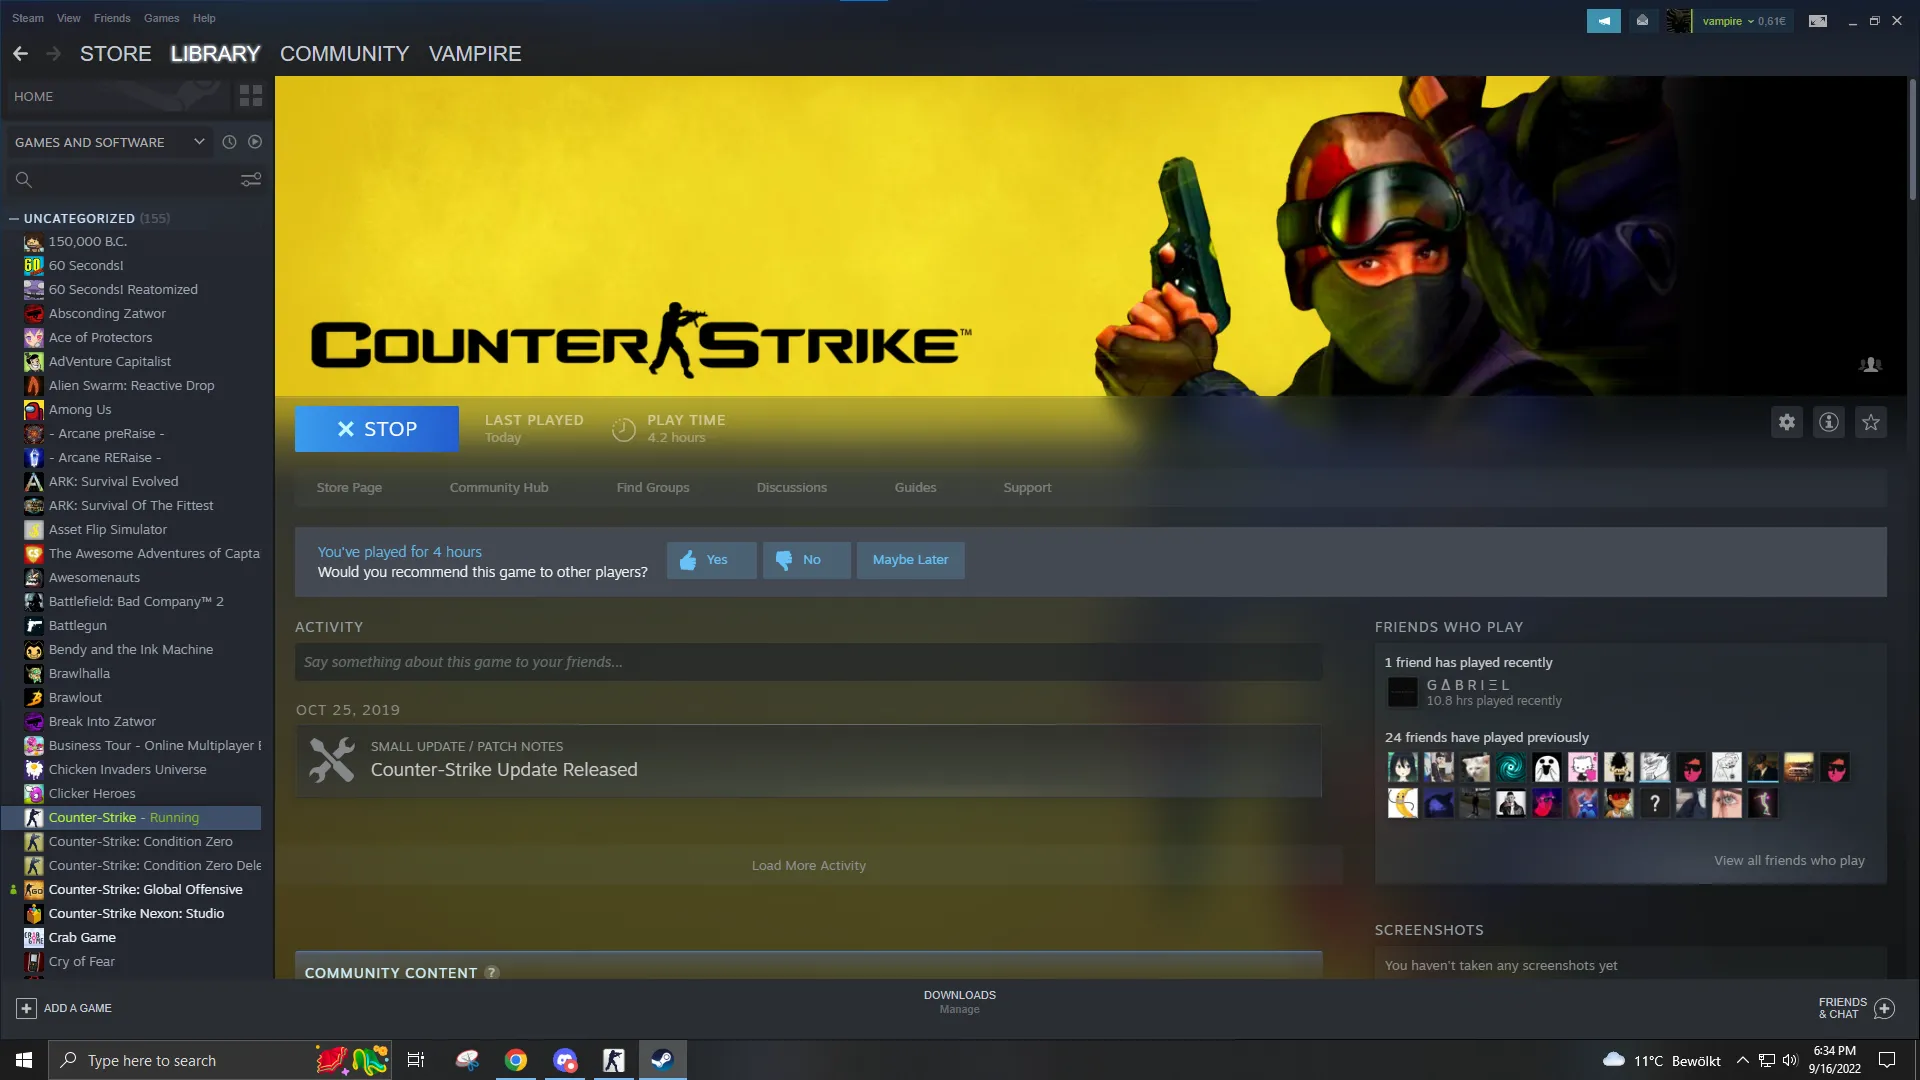Select ARK: Survival Evolved in library
Viewport: 1920px width, 1080px height.
[114, 482]
